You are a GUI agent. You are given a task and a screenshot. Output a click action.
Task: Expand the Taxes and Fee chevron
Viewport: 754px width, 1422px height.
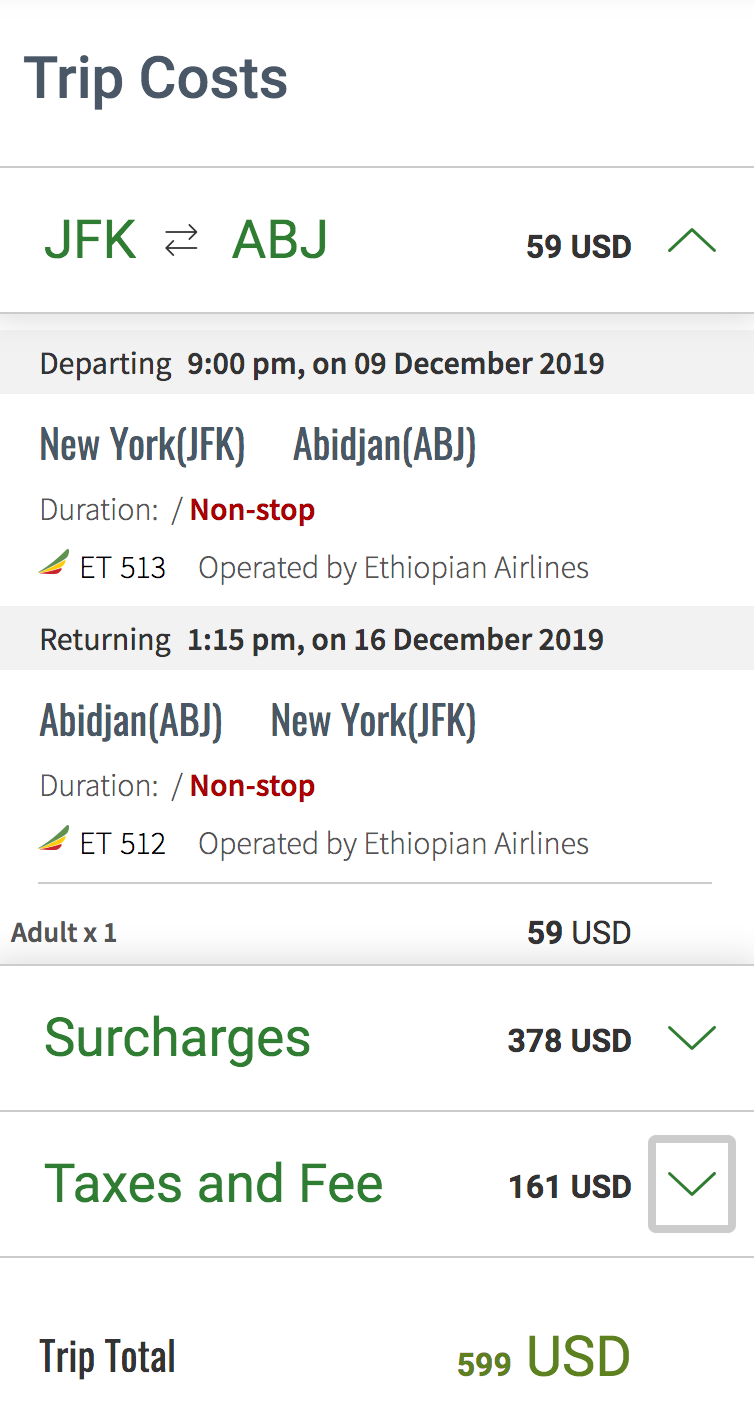[691, 1184]
